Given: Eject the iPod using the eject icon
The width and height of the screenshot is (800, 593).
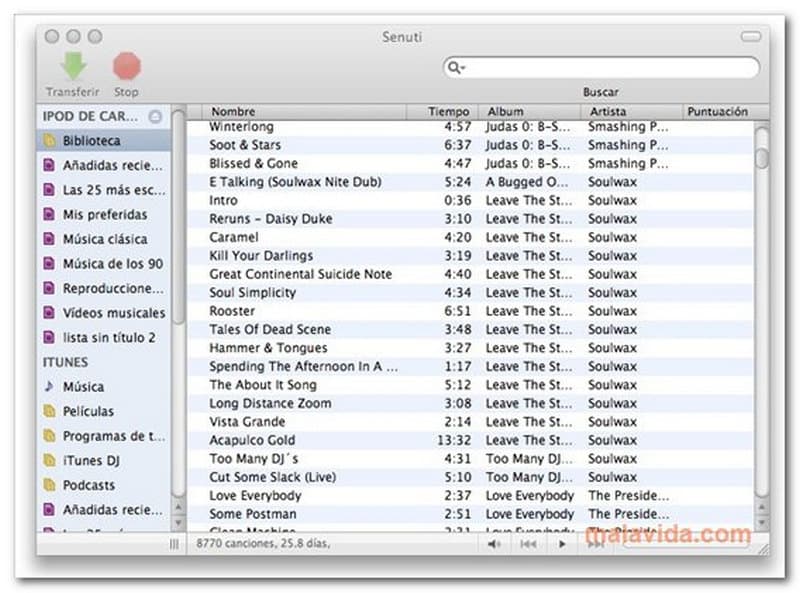Looking at the screenshot, I should tap(155, 117).
